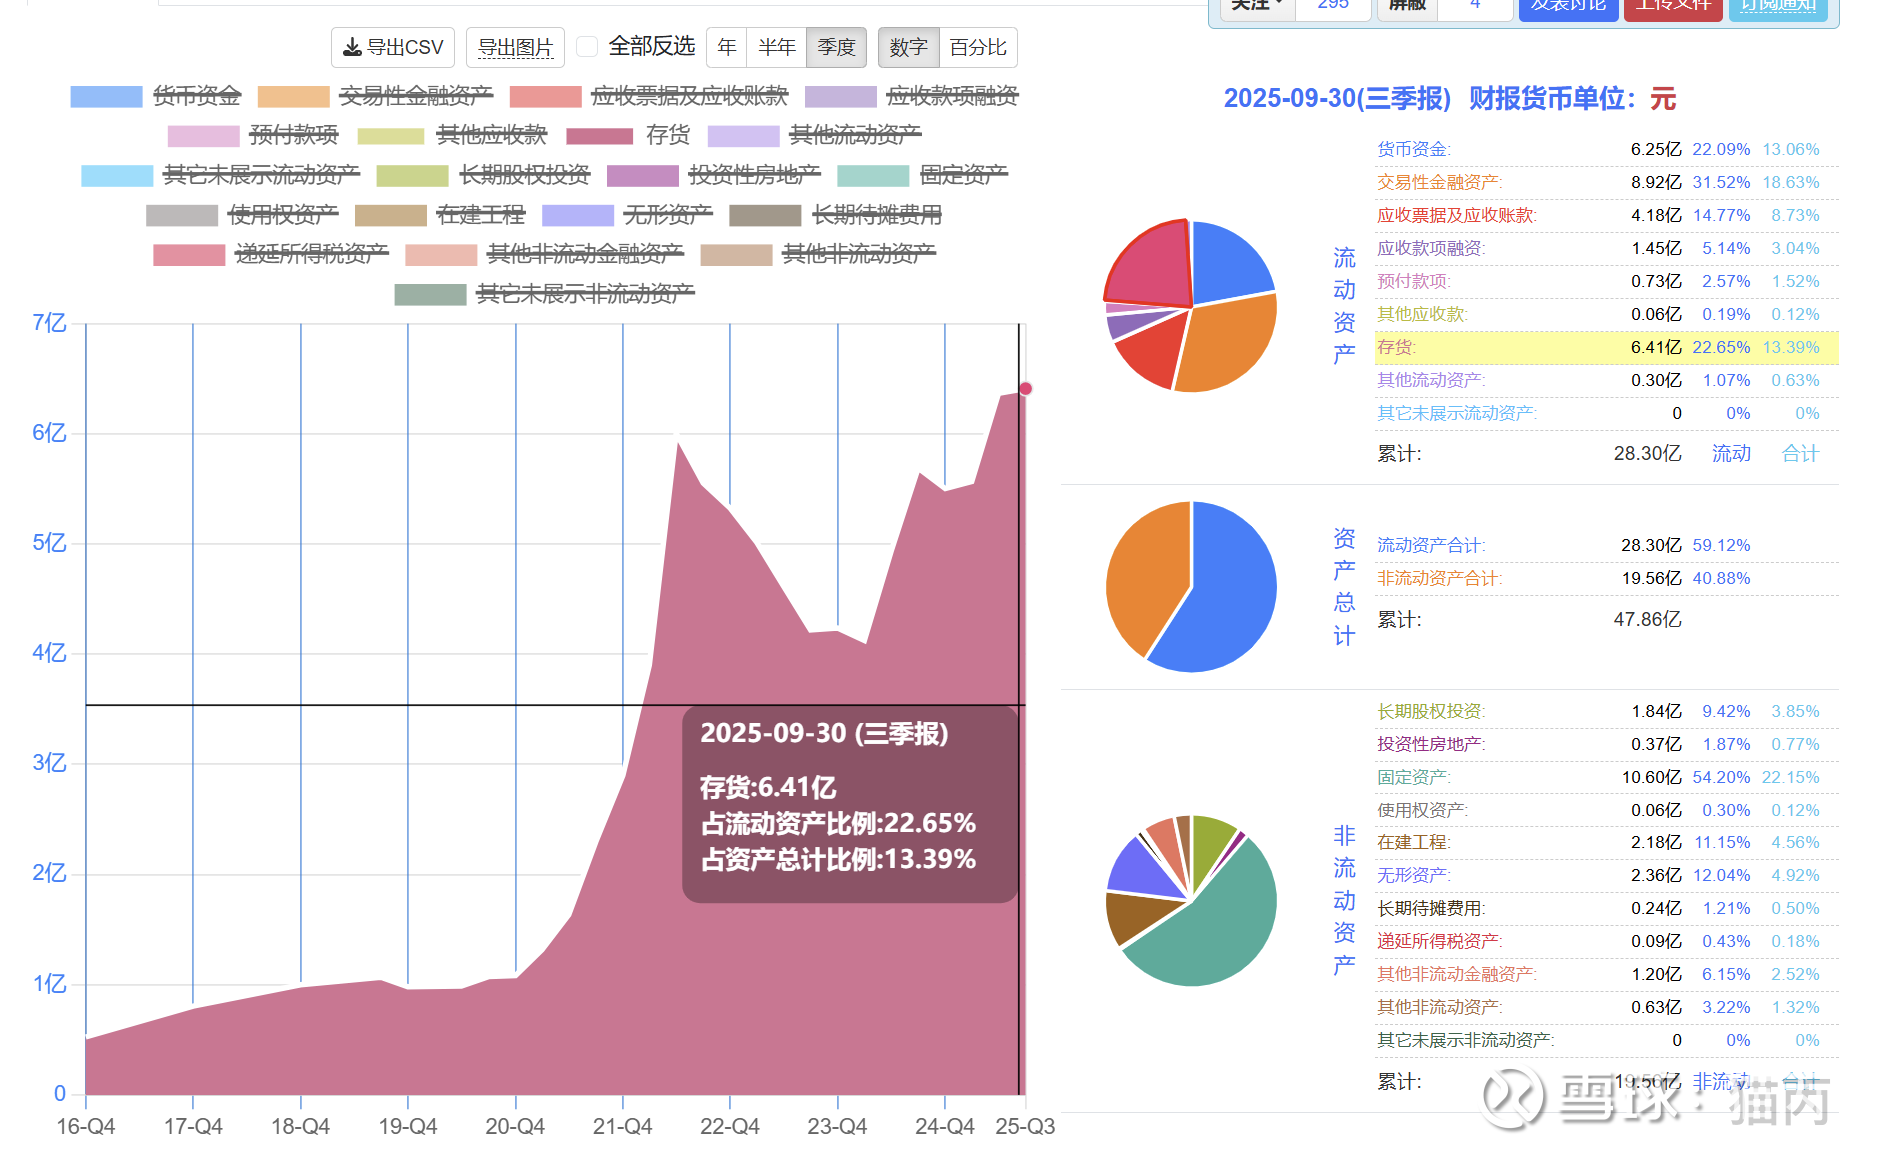Click the 10.60亿 fixed assets value

pyautogui.click(x=1651, y=777)
